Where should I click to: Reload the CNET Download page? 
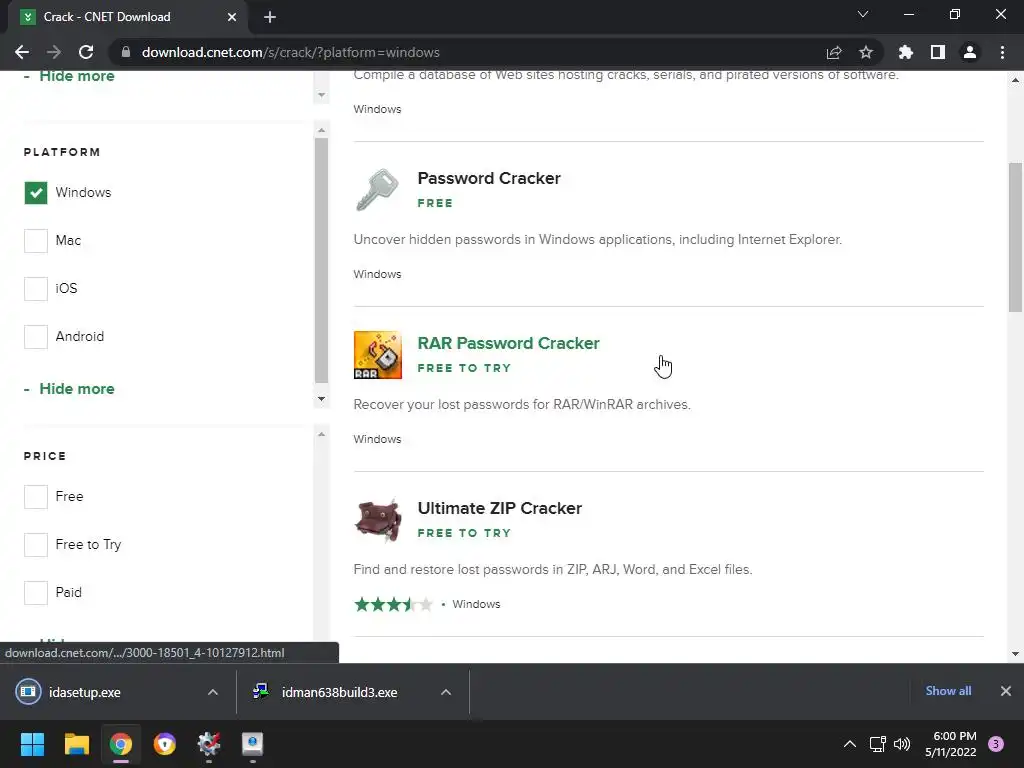click(x=86, y=52)
